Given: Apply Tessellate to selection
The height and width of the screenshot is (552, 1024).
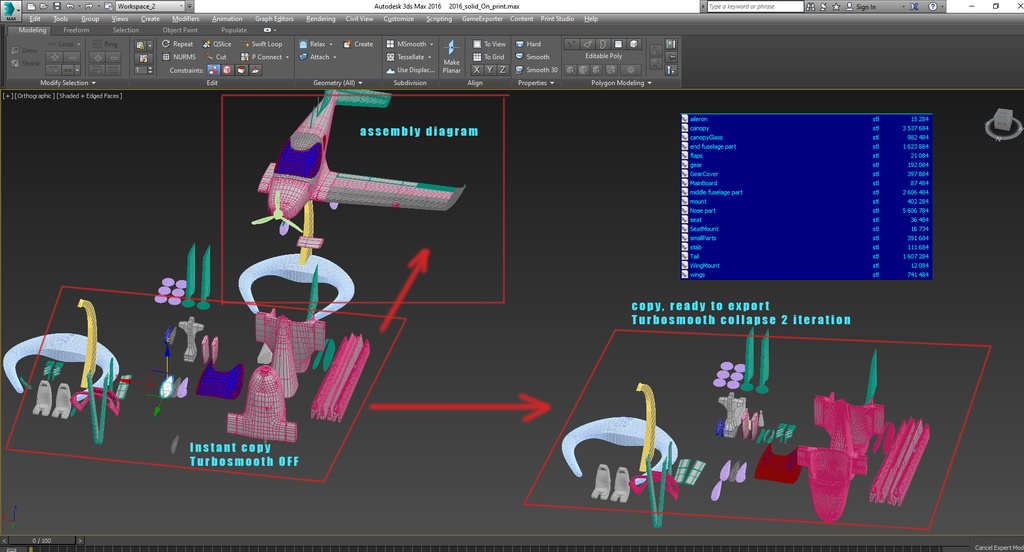Looking at the screenshot, I should tap(409, 57).
